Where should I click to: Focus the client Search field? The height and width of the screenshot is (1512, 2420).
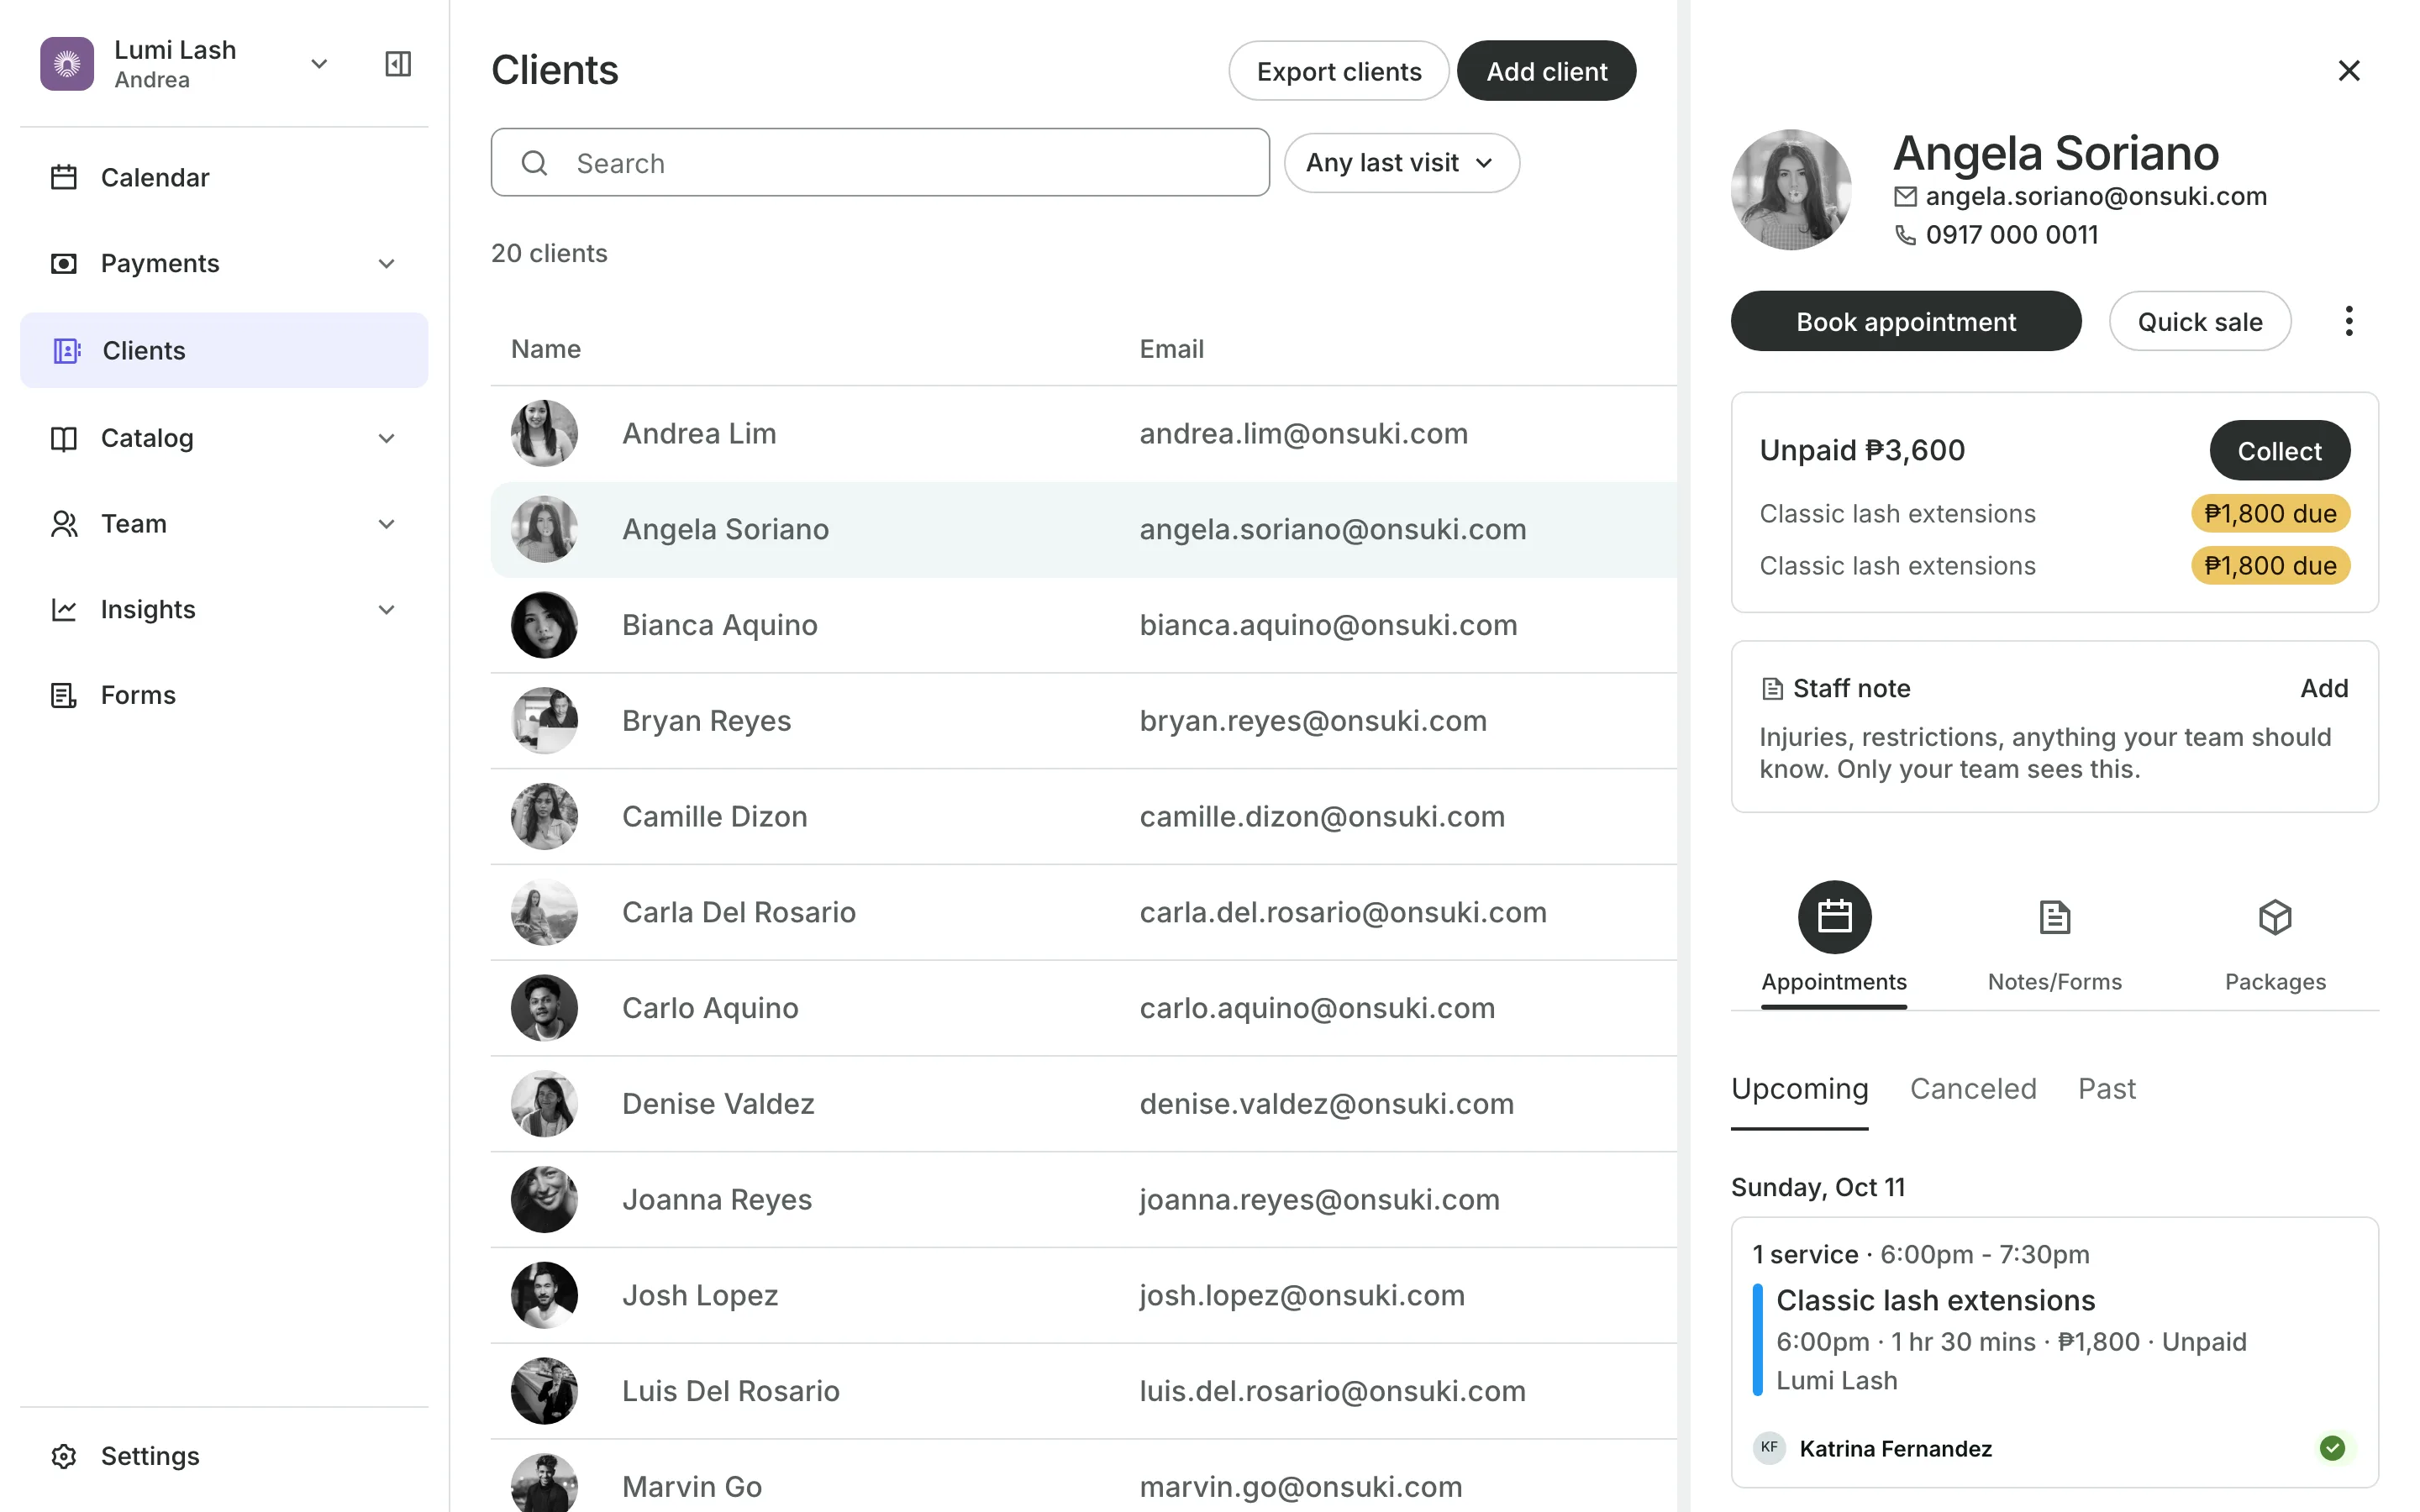(880, 163)
